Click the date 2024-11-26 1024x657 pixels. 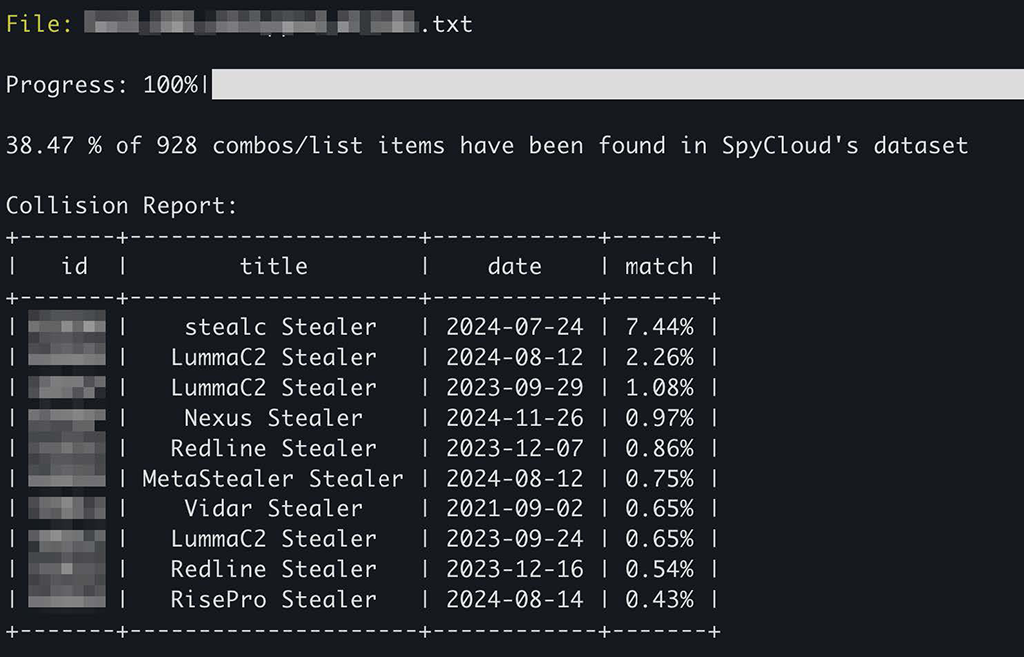pyautogui.click(x=514, y=418)
